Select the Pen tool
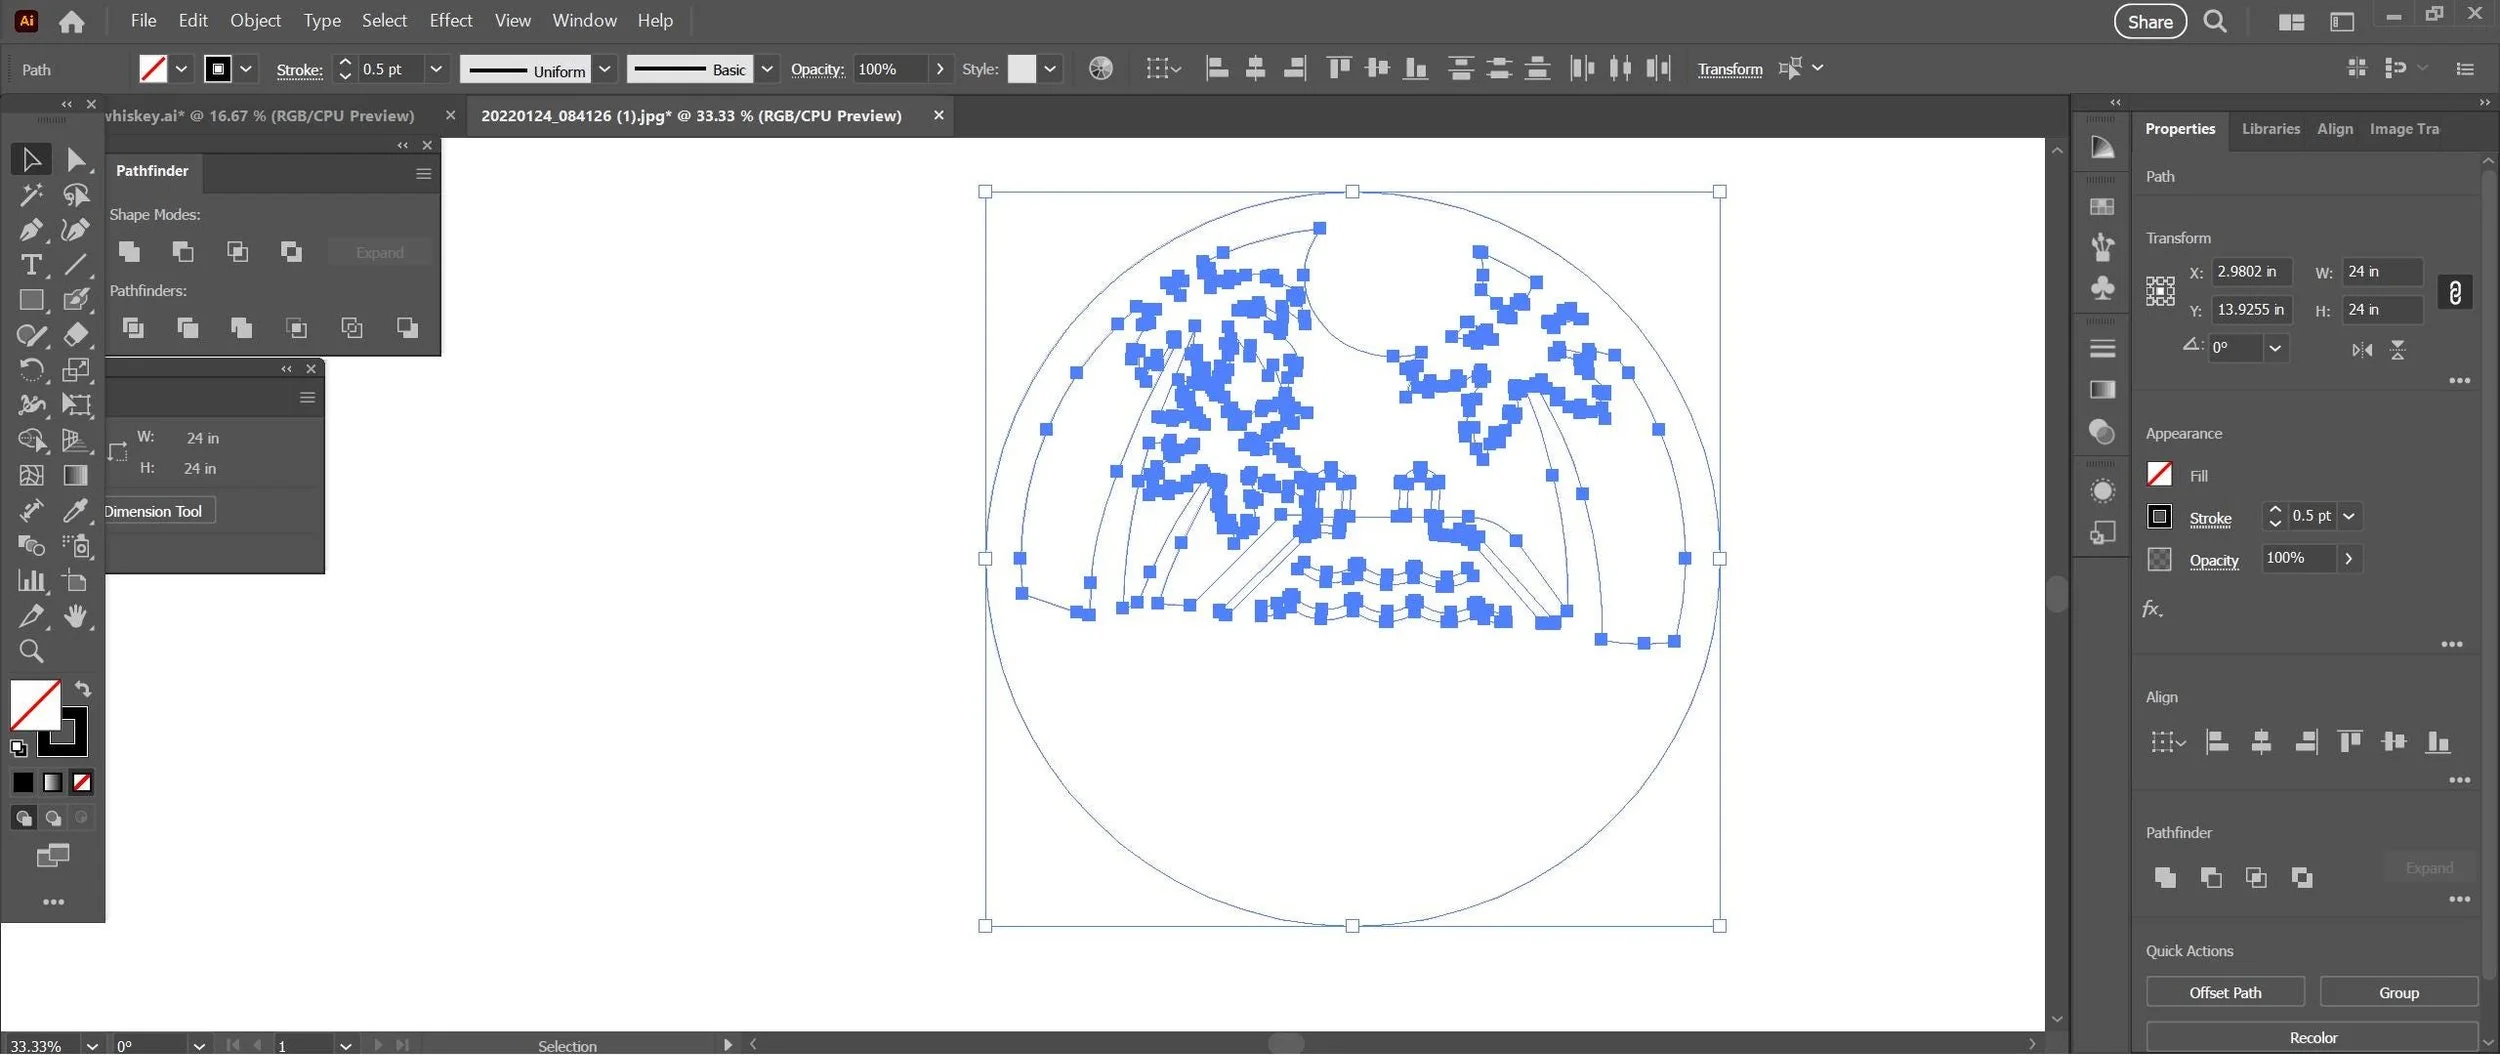 tap(31, 230)
